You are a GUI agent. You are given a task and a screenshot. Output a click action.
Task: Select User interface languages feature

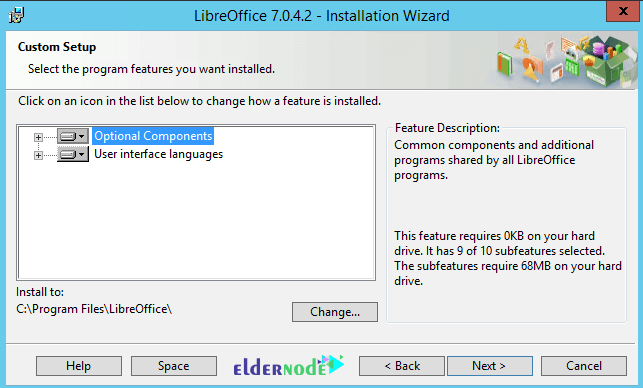[x=158, y=154]
